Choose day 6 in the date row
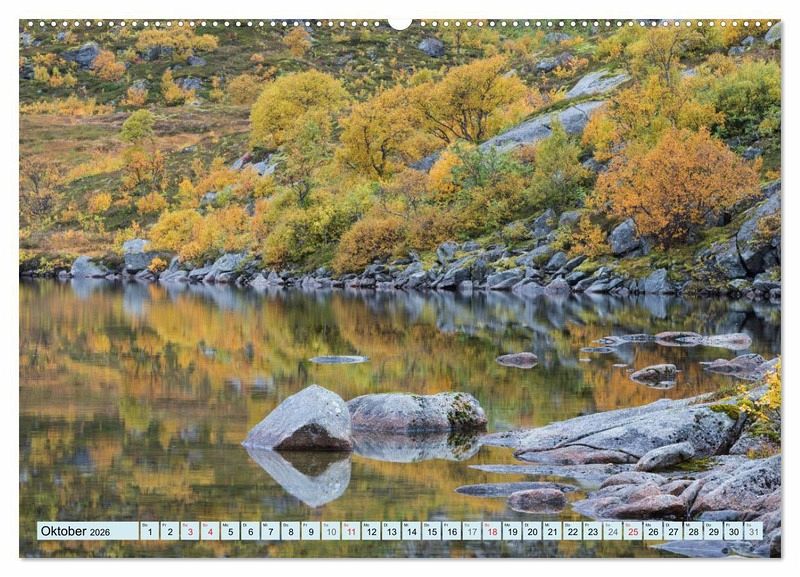The image size is (800, 577). click(x=250, y=531)
